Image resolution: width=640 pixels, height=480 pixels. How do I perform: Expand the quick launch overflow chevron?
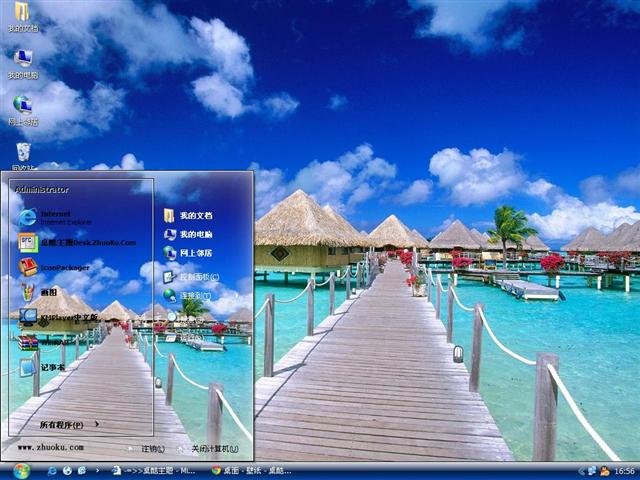click(x=97, y=471)
